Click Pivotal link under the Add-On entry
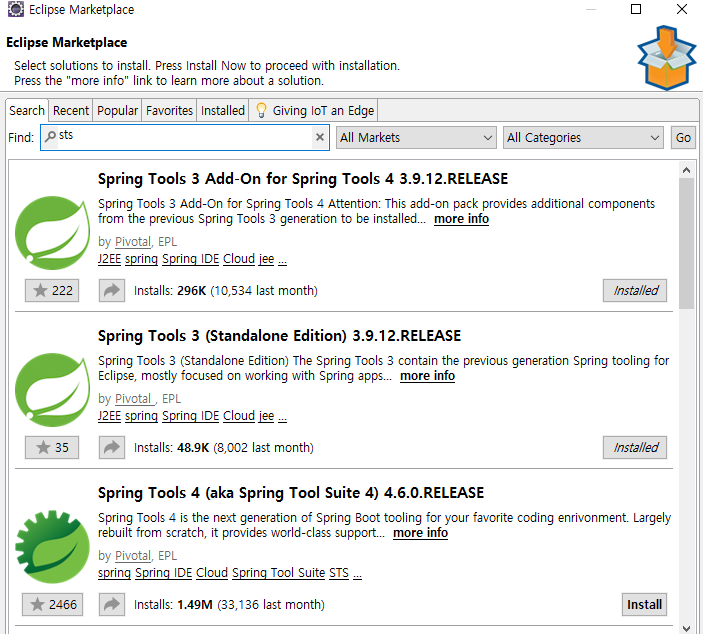Viewport: 703px width, 634px height. point(133,242)
